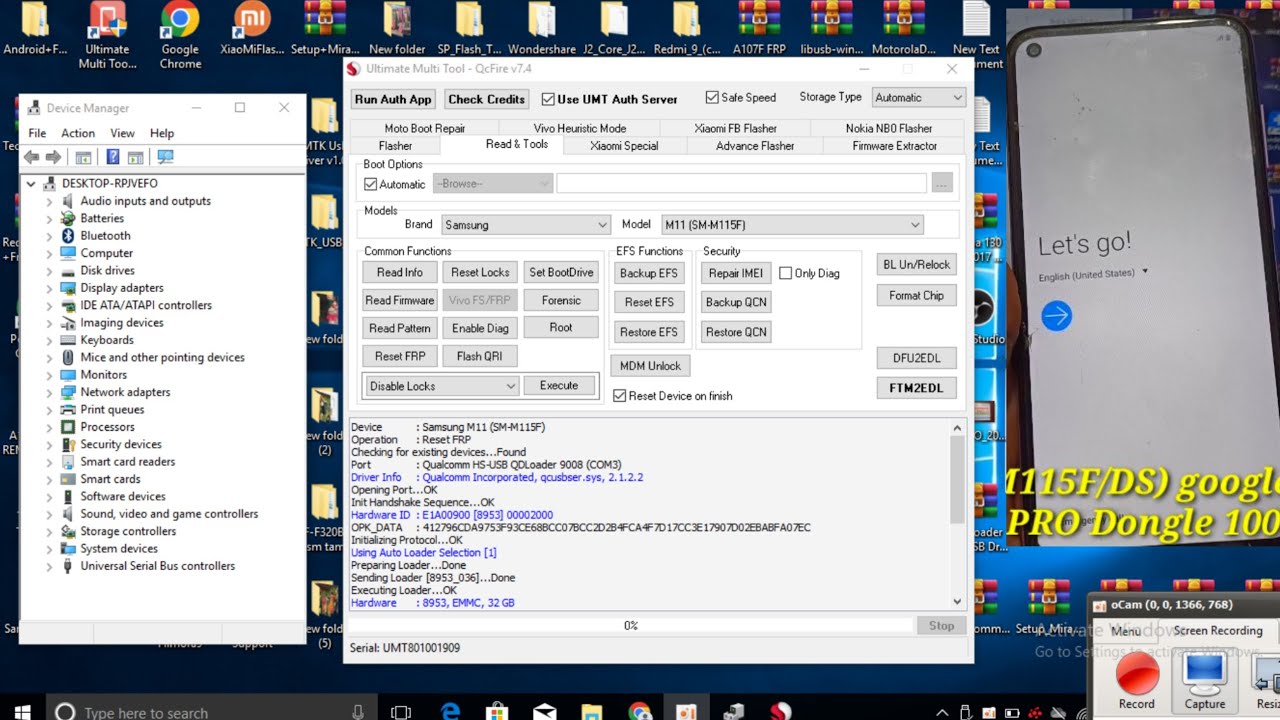The height and width of the screenshot is (720, 1280).
Task: Click the MDM Unlock button
Action: tap(650, 366)
